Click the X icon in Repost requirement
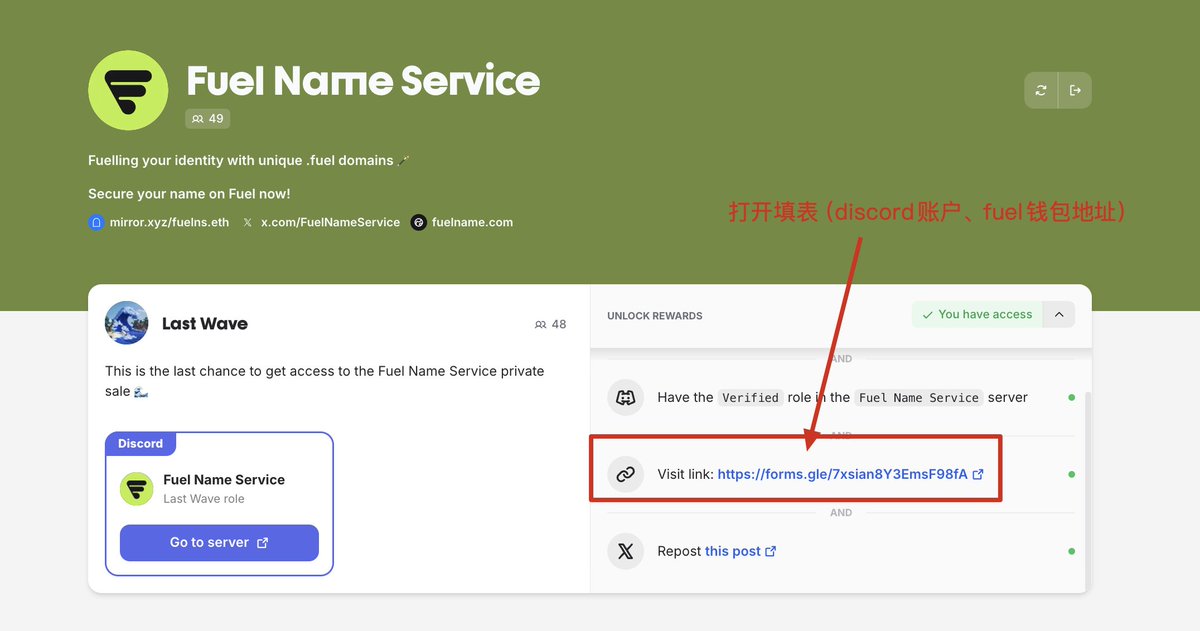The height and width of the screenshot is (631, 1200). pyautogui.click(x=626, y=551)
